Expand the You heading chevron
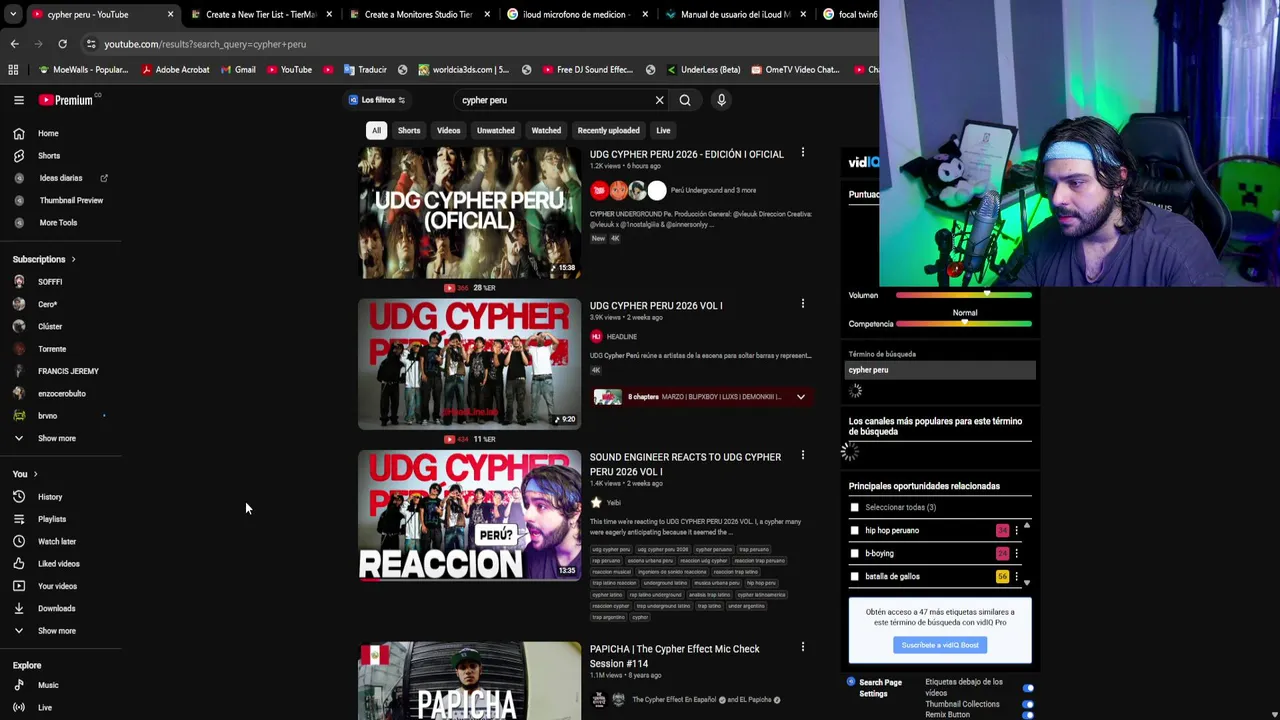This screenshot has width=1280, height=720. (35, 474)
